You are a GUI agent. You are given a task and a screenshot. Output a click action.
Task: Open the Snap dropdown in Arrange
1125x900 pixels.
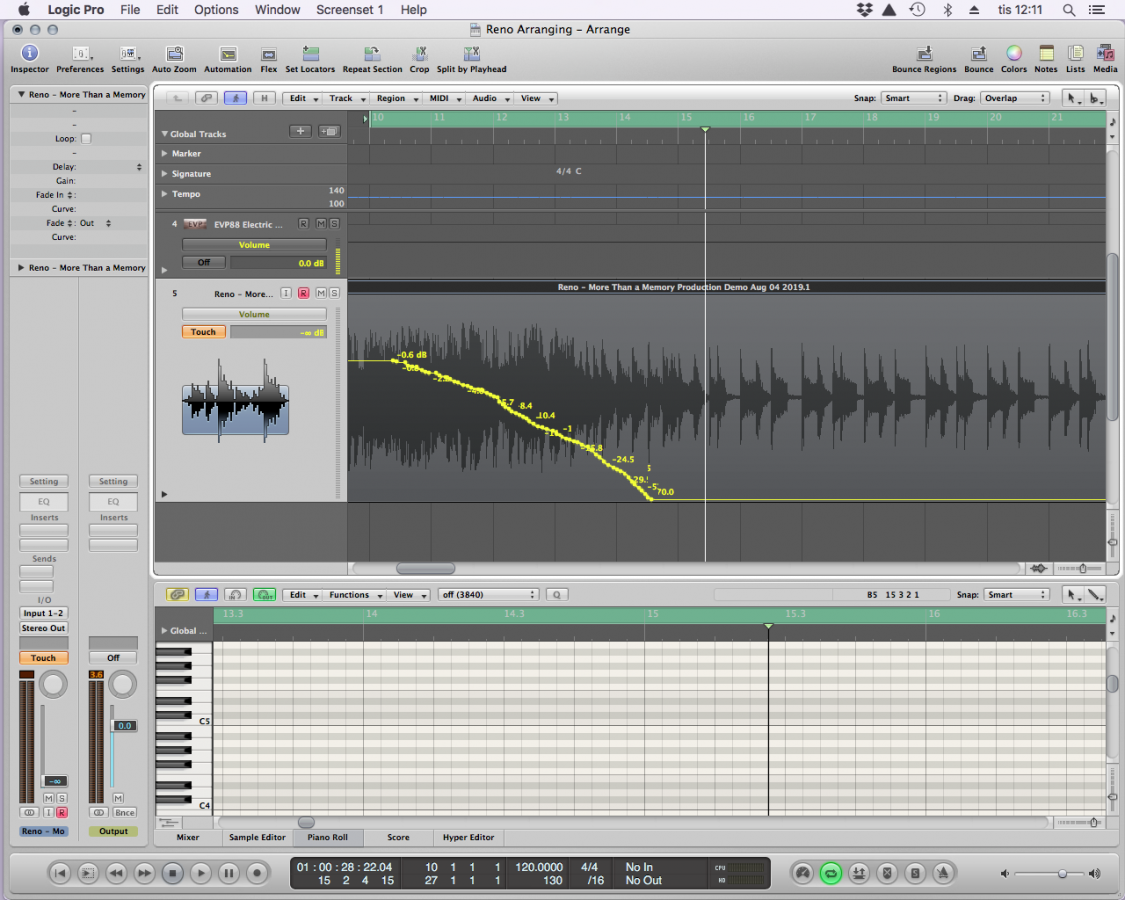[x=913, y=98]
